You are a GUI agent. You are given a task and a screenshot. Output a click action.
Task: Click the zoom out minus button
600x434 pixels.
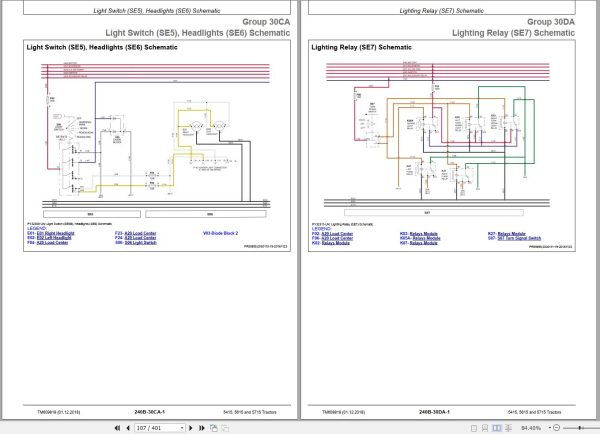tap(557, 428)
